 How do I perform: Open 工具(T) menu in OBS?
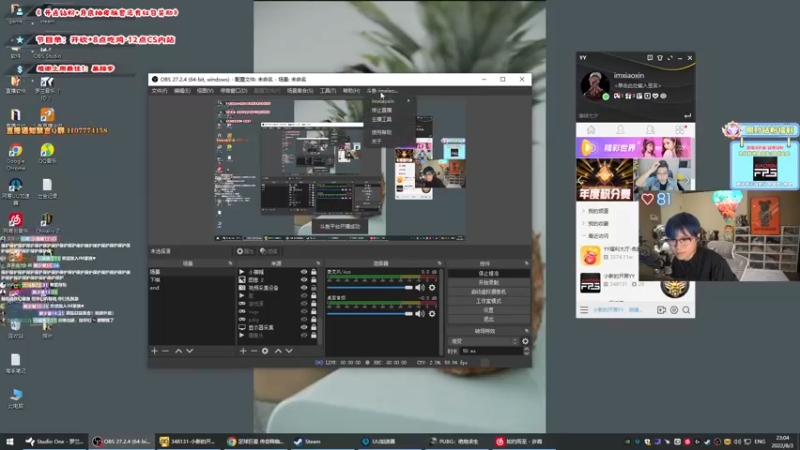click(328, 91)
